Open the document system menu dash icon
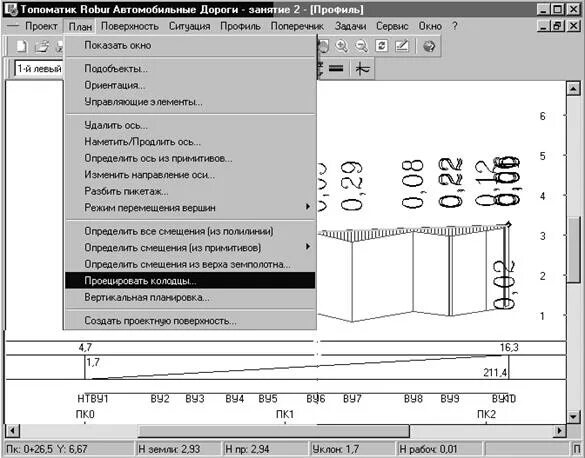 [13, 26]
